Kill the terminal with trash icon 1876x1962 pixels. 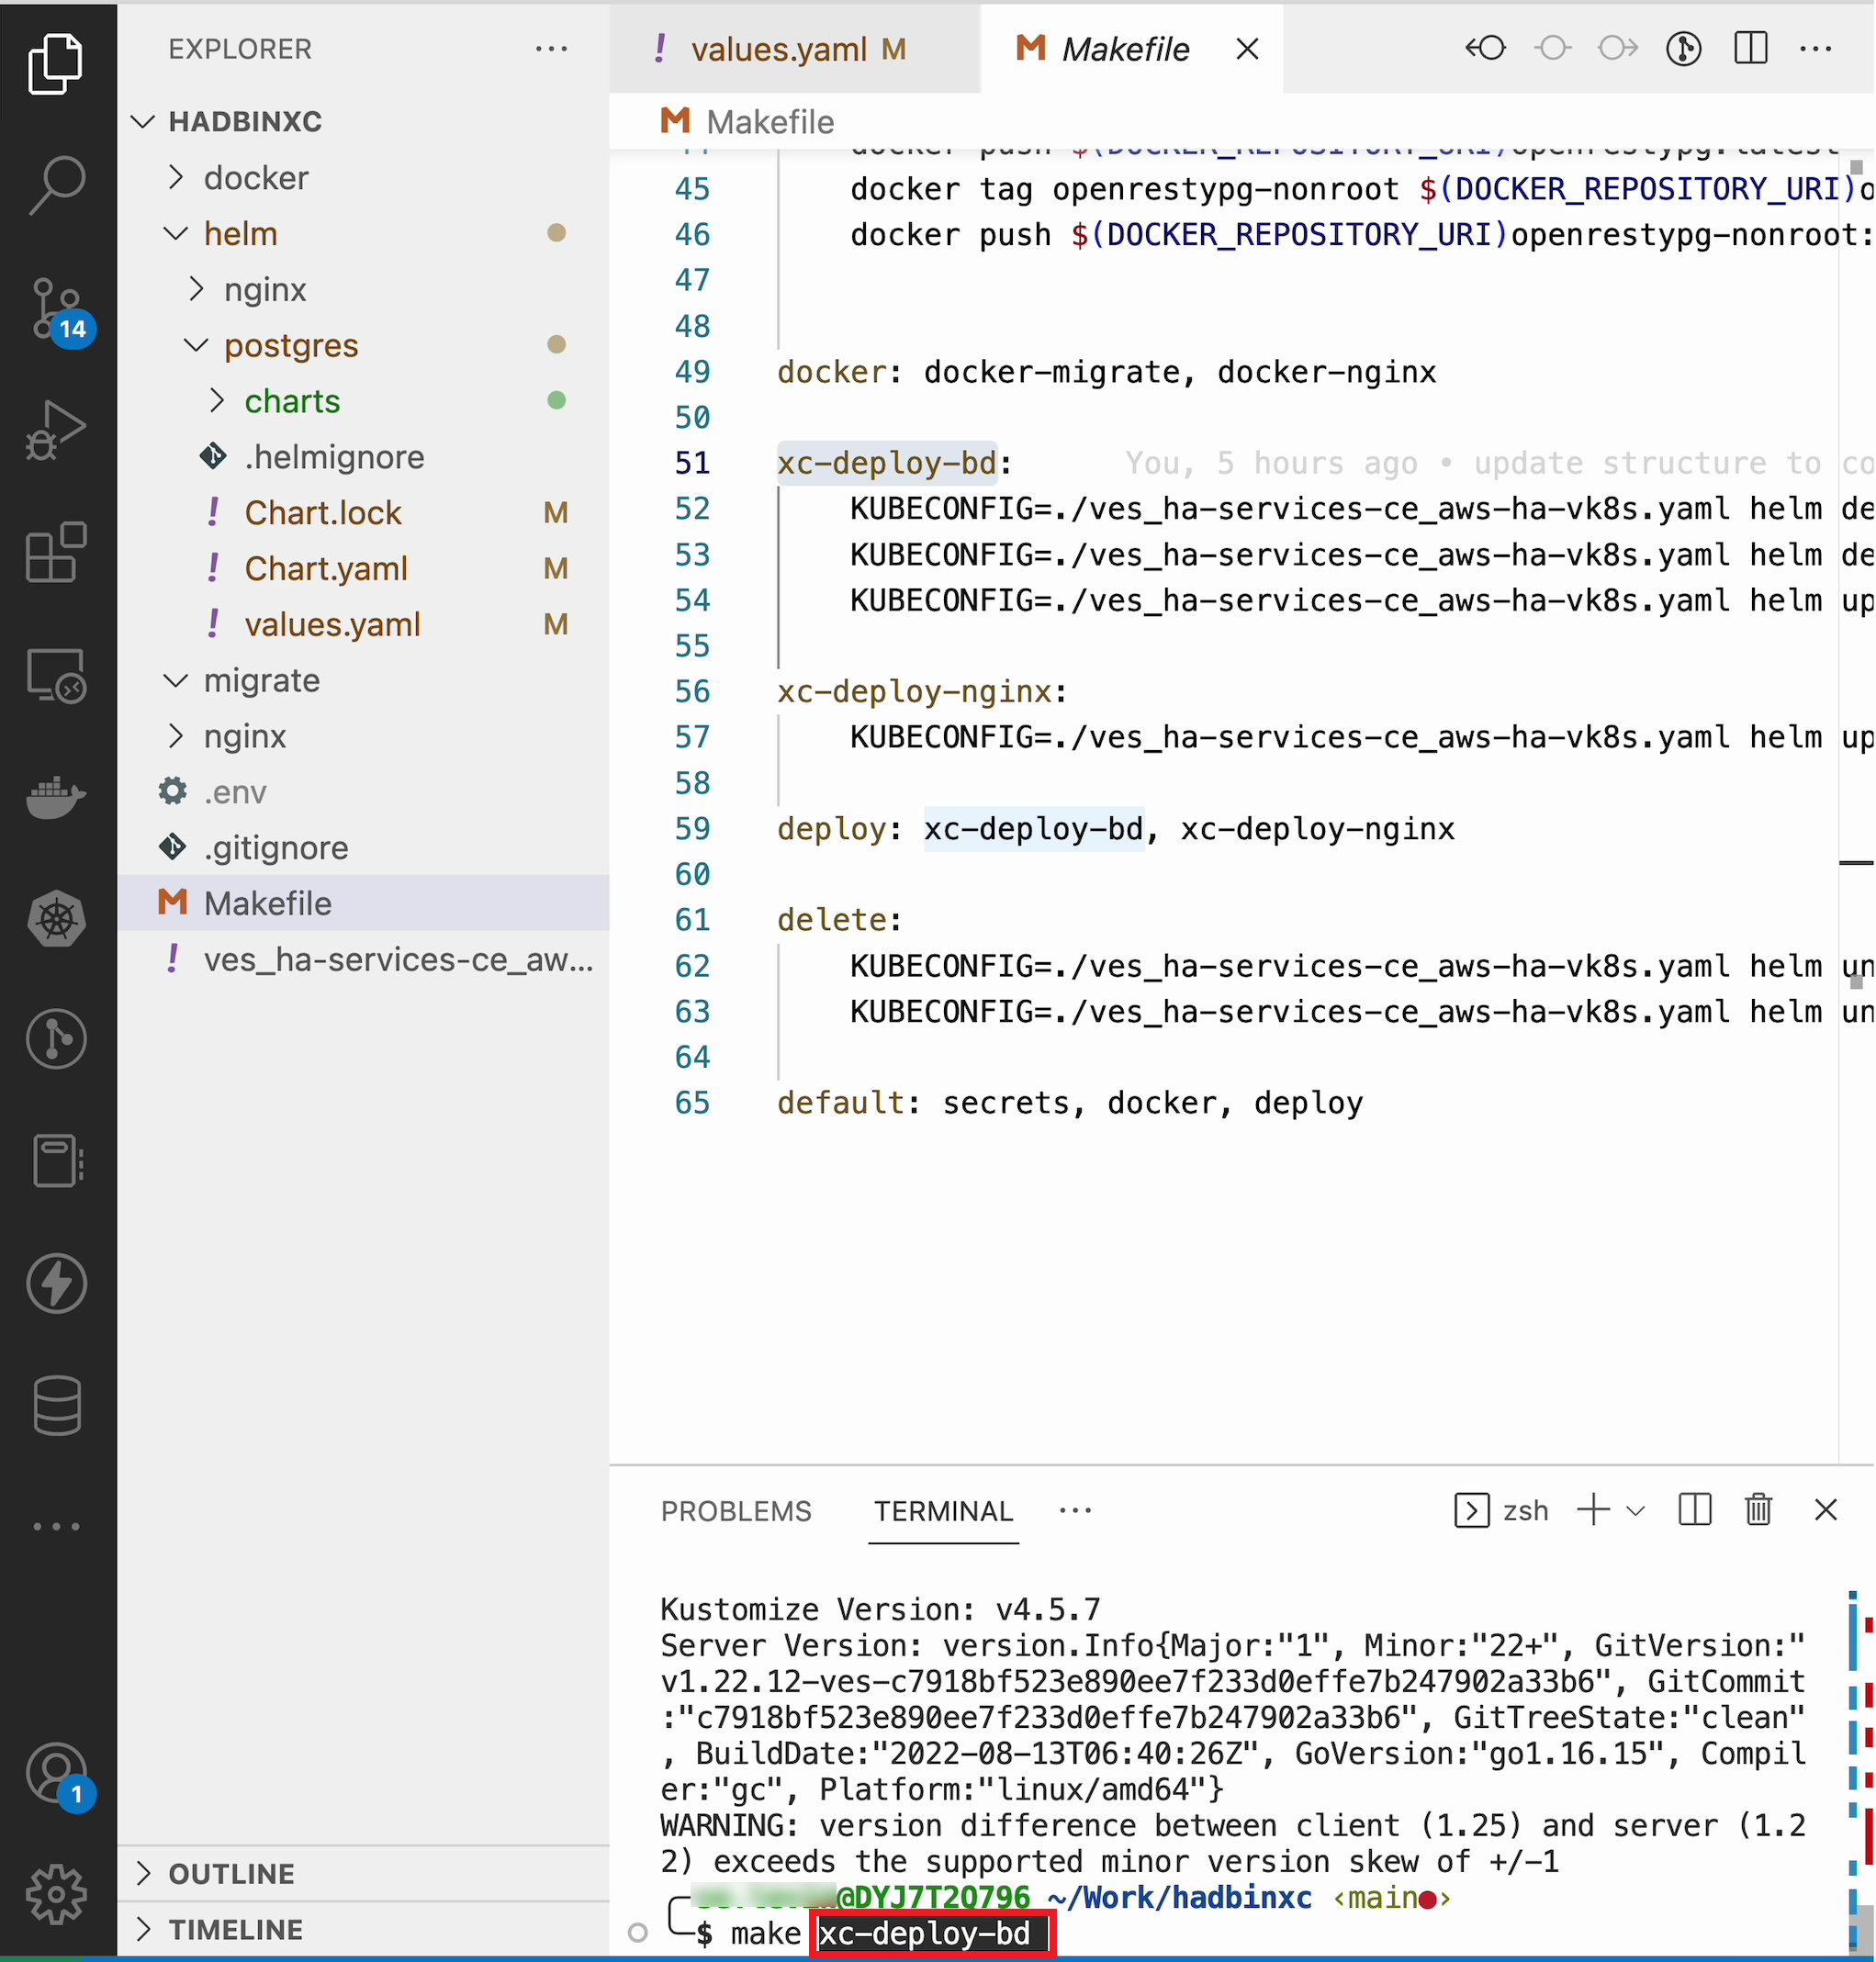1758,1510
